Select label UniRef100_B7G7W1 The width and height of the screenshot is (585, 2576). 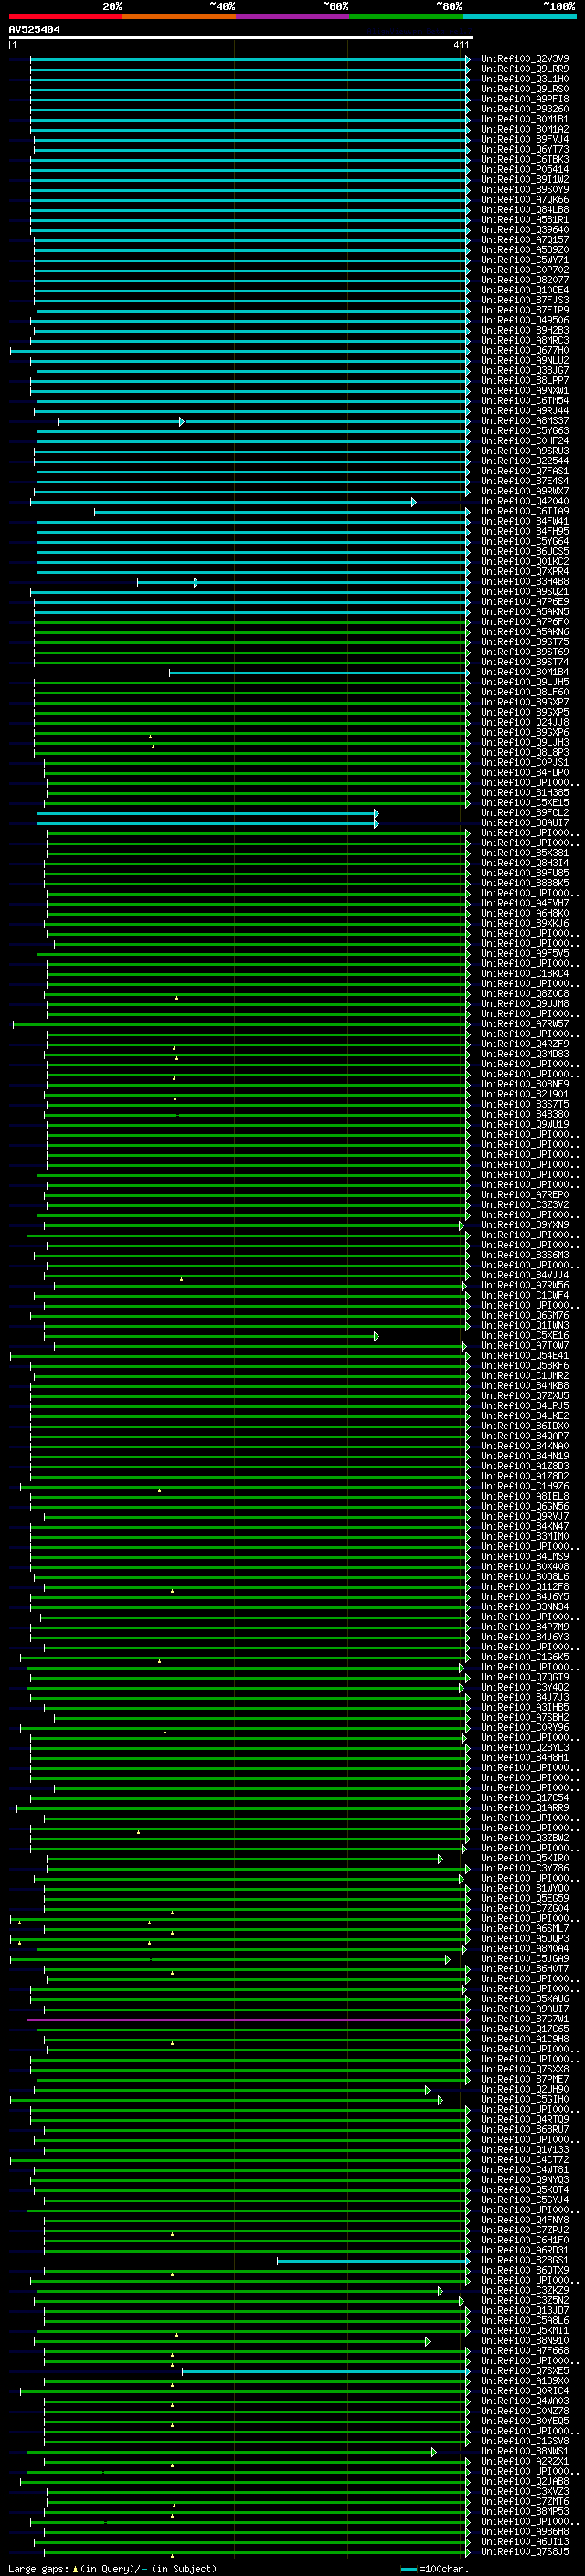click(x=525, y=2020)
